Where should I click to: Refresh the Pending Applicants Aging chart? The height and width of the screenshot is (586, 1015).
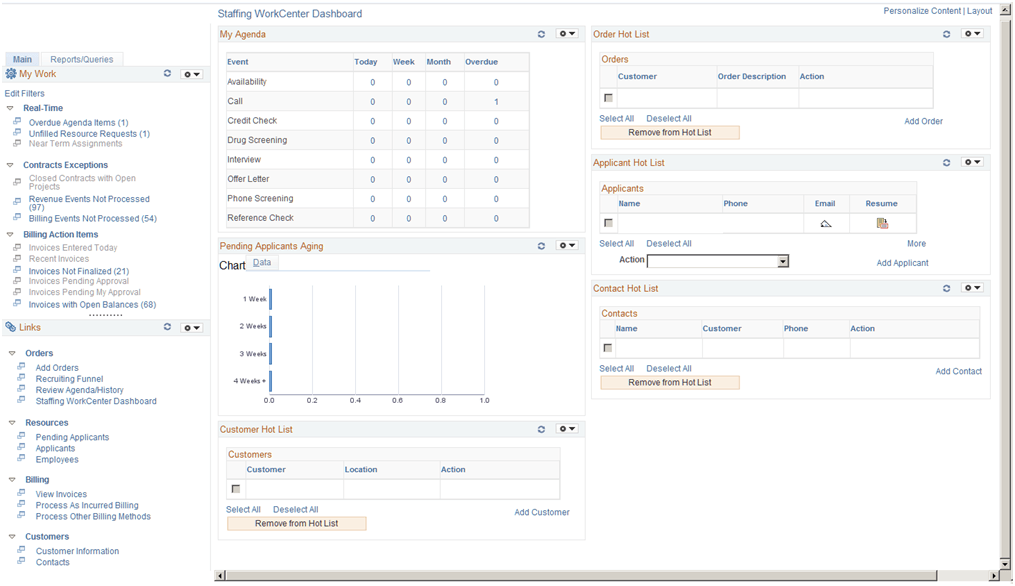point(541,245)
